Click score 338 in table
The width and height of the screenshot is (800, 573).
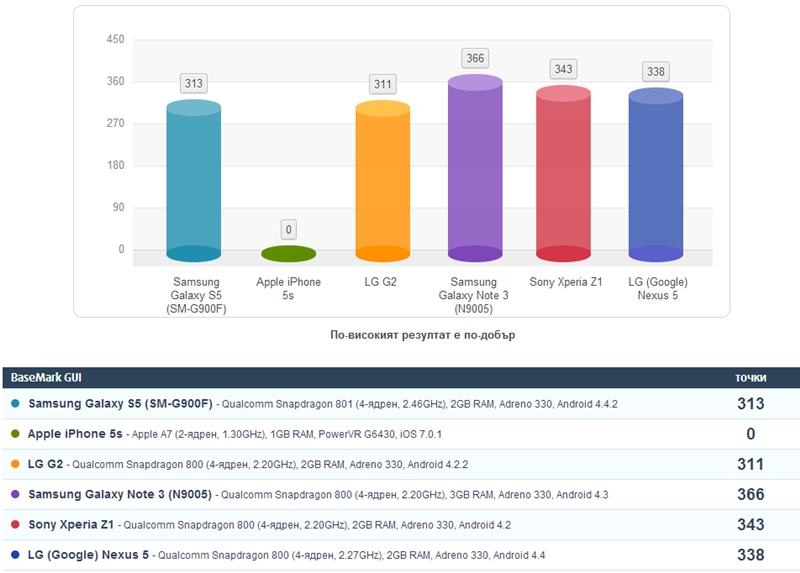pyautogui.click(x=751, y=555)
